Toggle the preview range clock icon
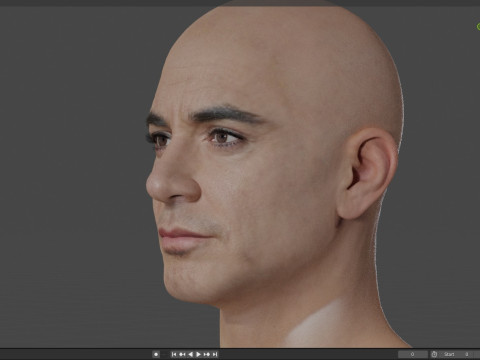 (434, 354)
